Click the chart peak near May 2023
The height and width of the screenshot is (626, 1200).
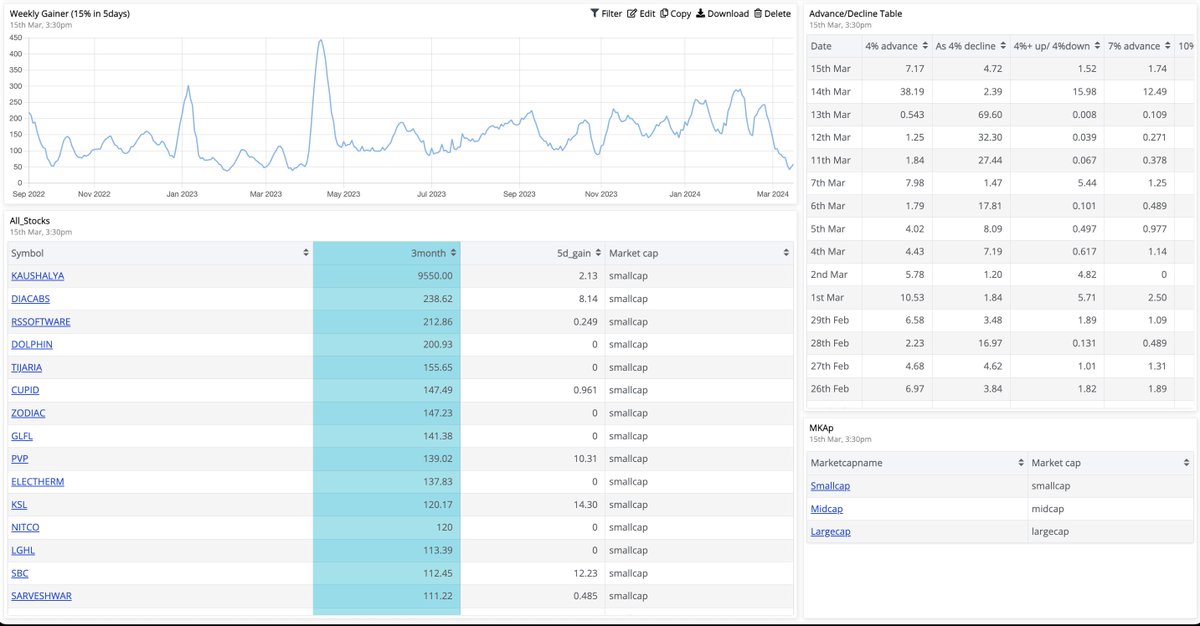[x=320, y=42]
